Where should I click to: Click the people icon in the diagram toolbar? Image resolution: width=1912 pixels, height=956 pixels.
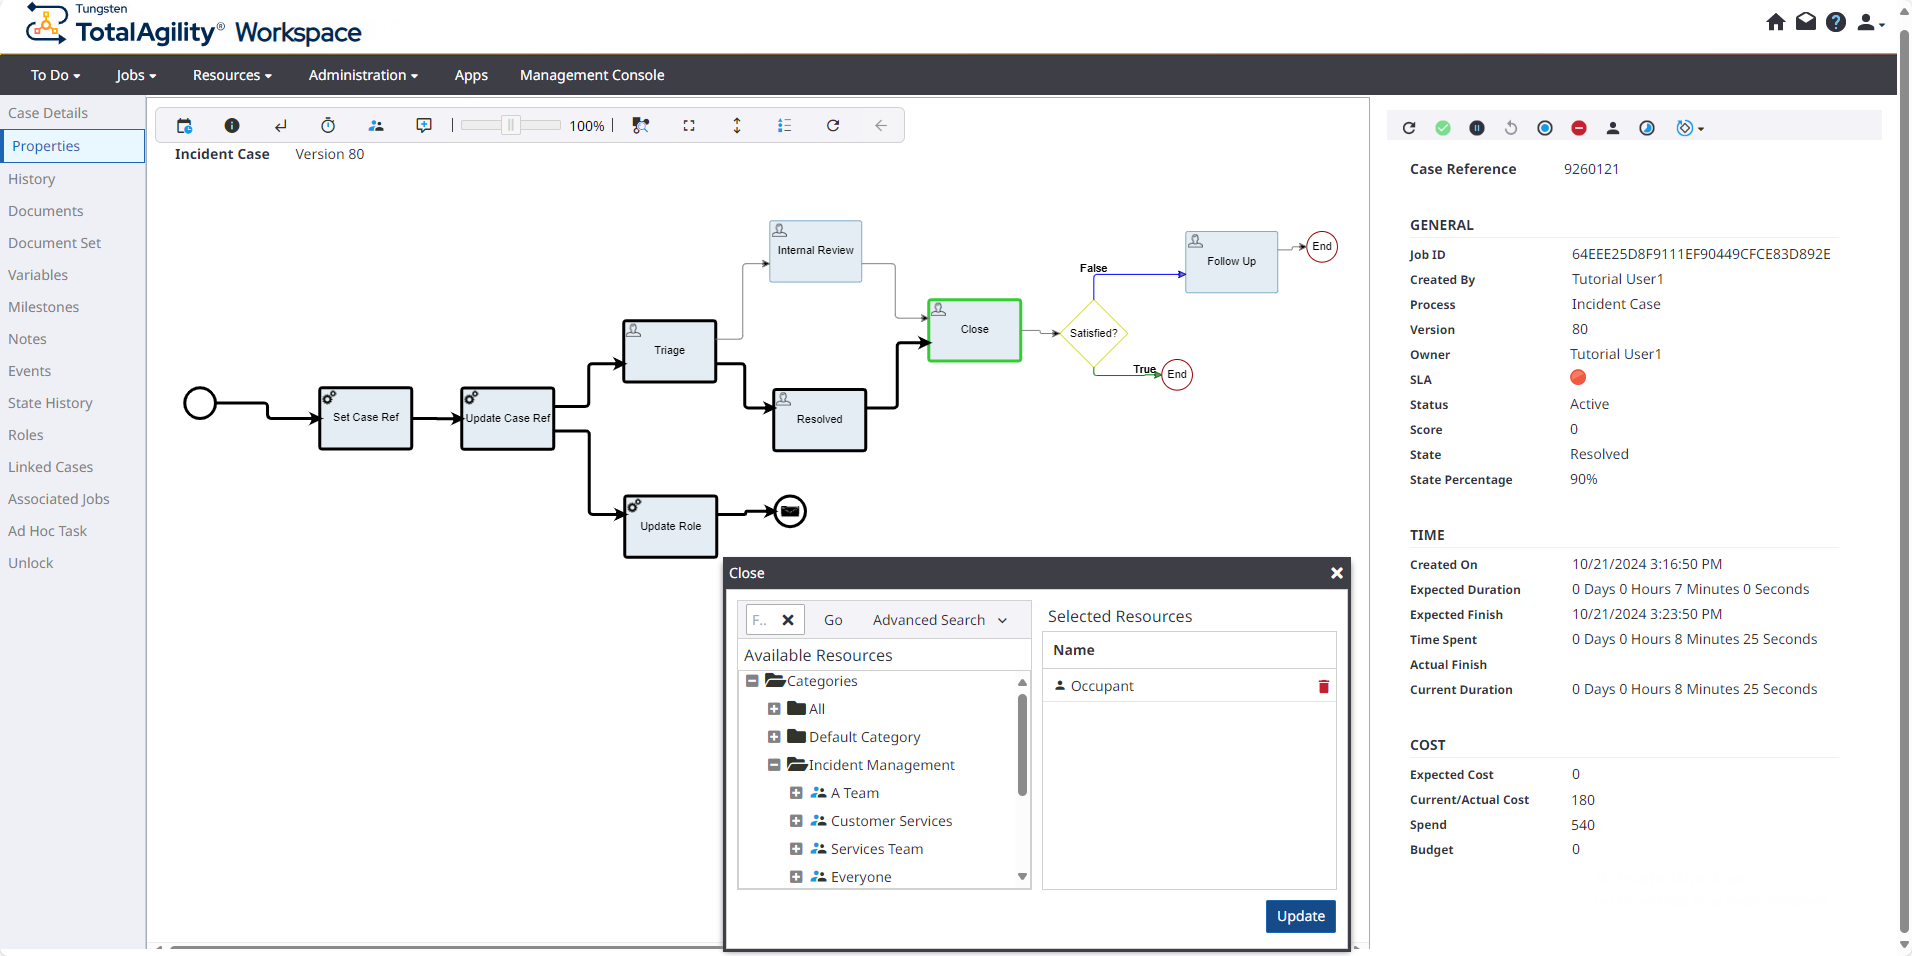click(376, 126)
